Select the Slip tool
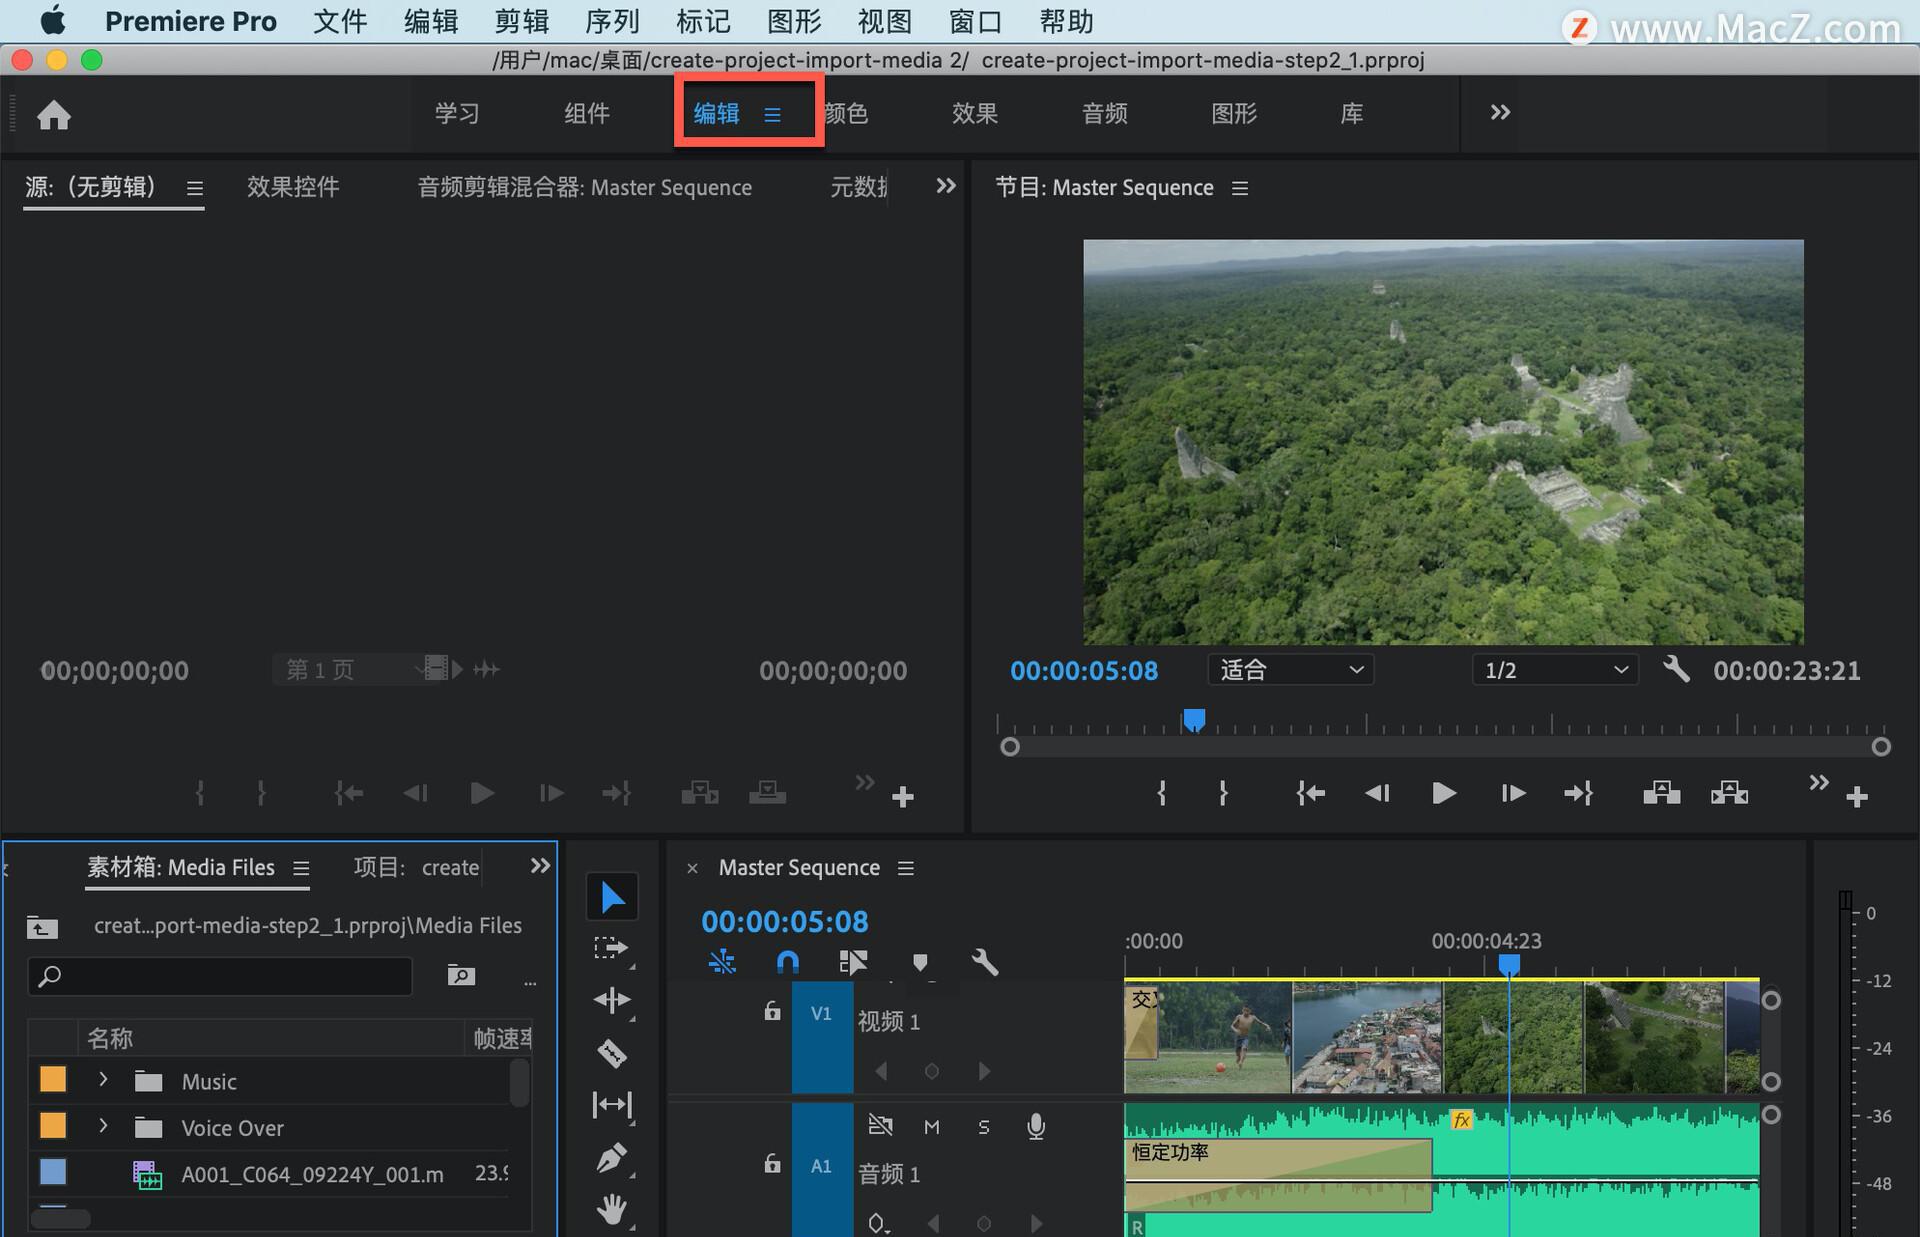 [611, 1105]
